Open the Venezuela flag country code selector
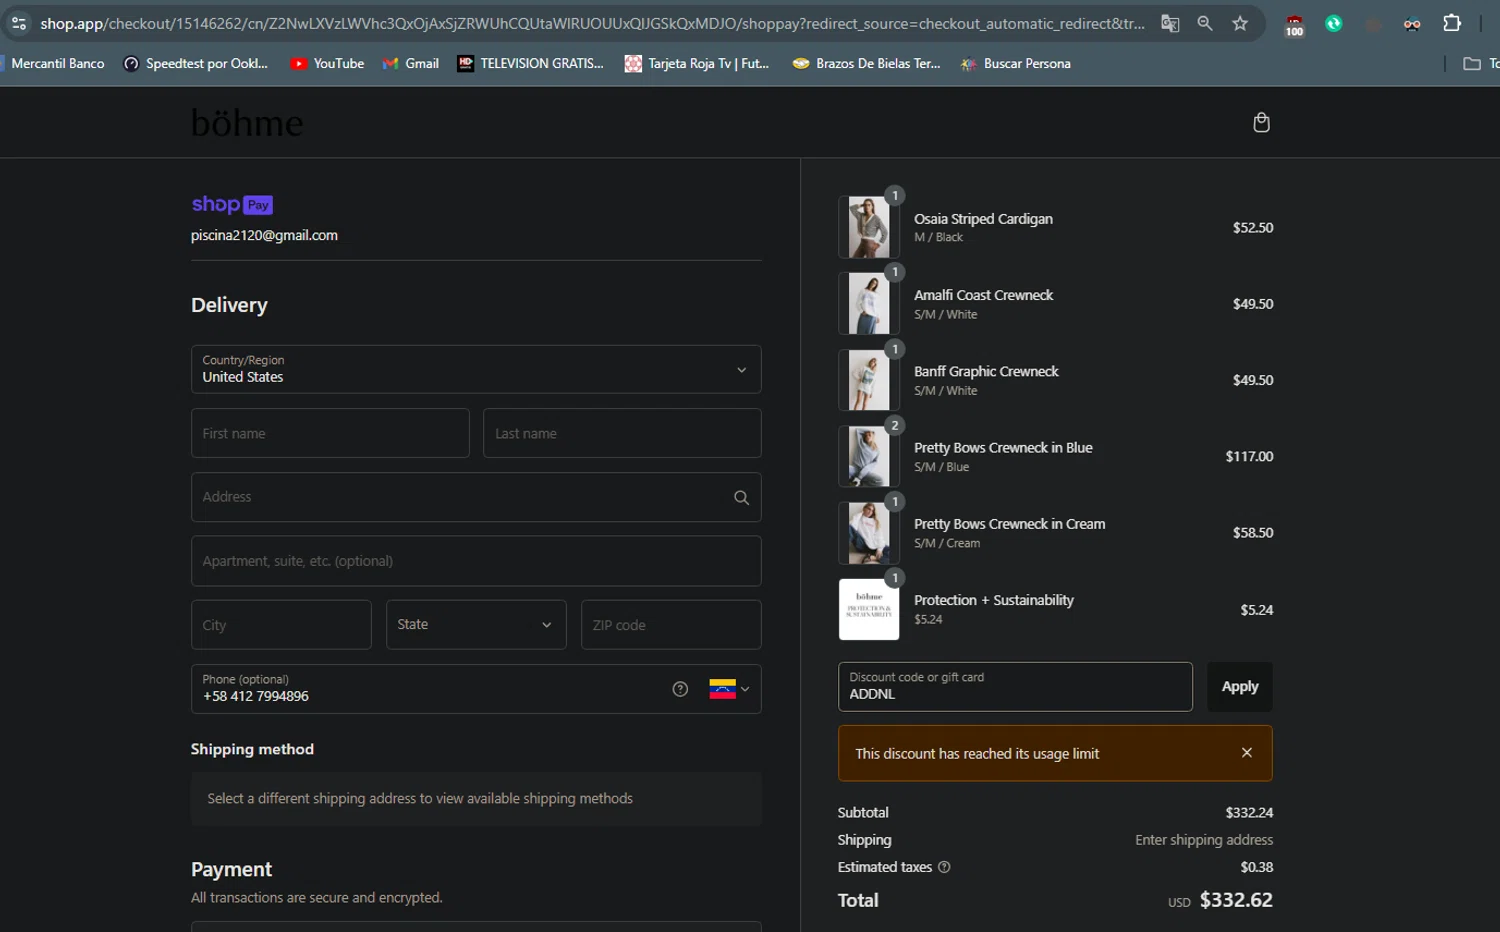Viewport: 1500px width, 932px height. [729, 689]
